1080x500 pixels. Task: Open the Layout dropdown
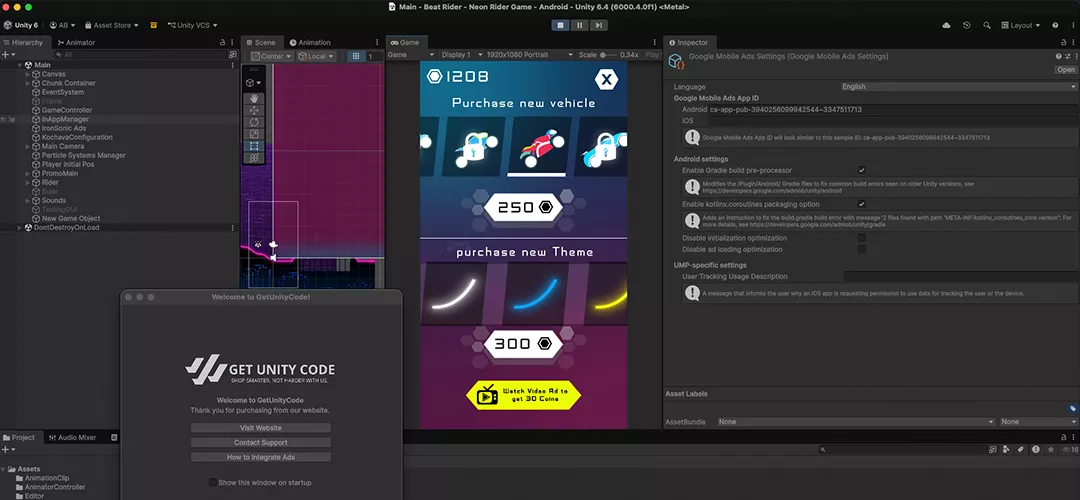(1021, 25)
